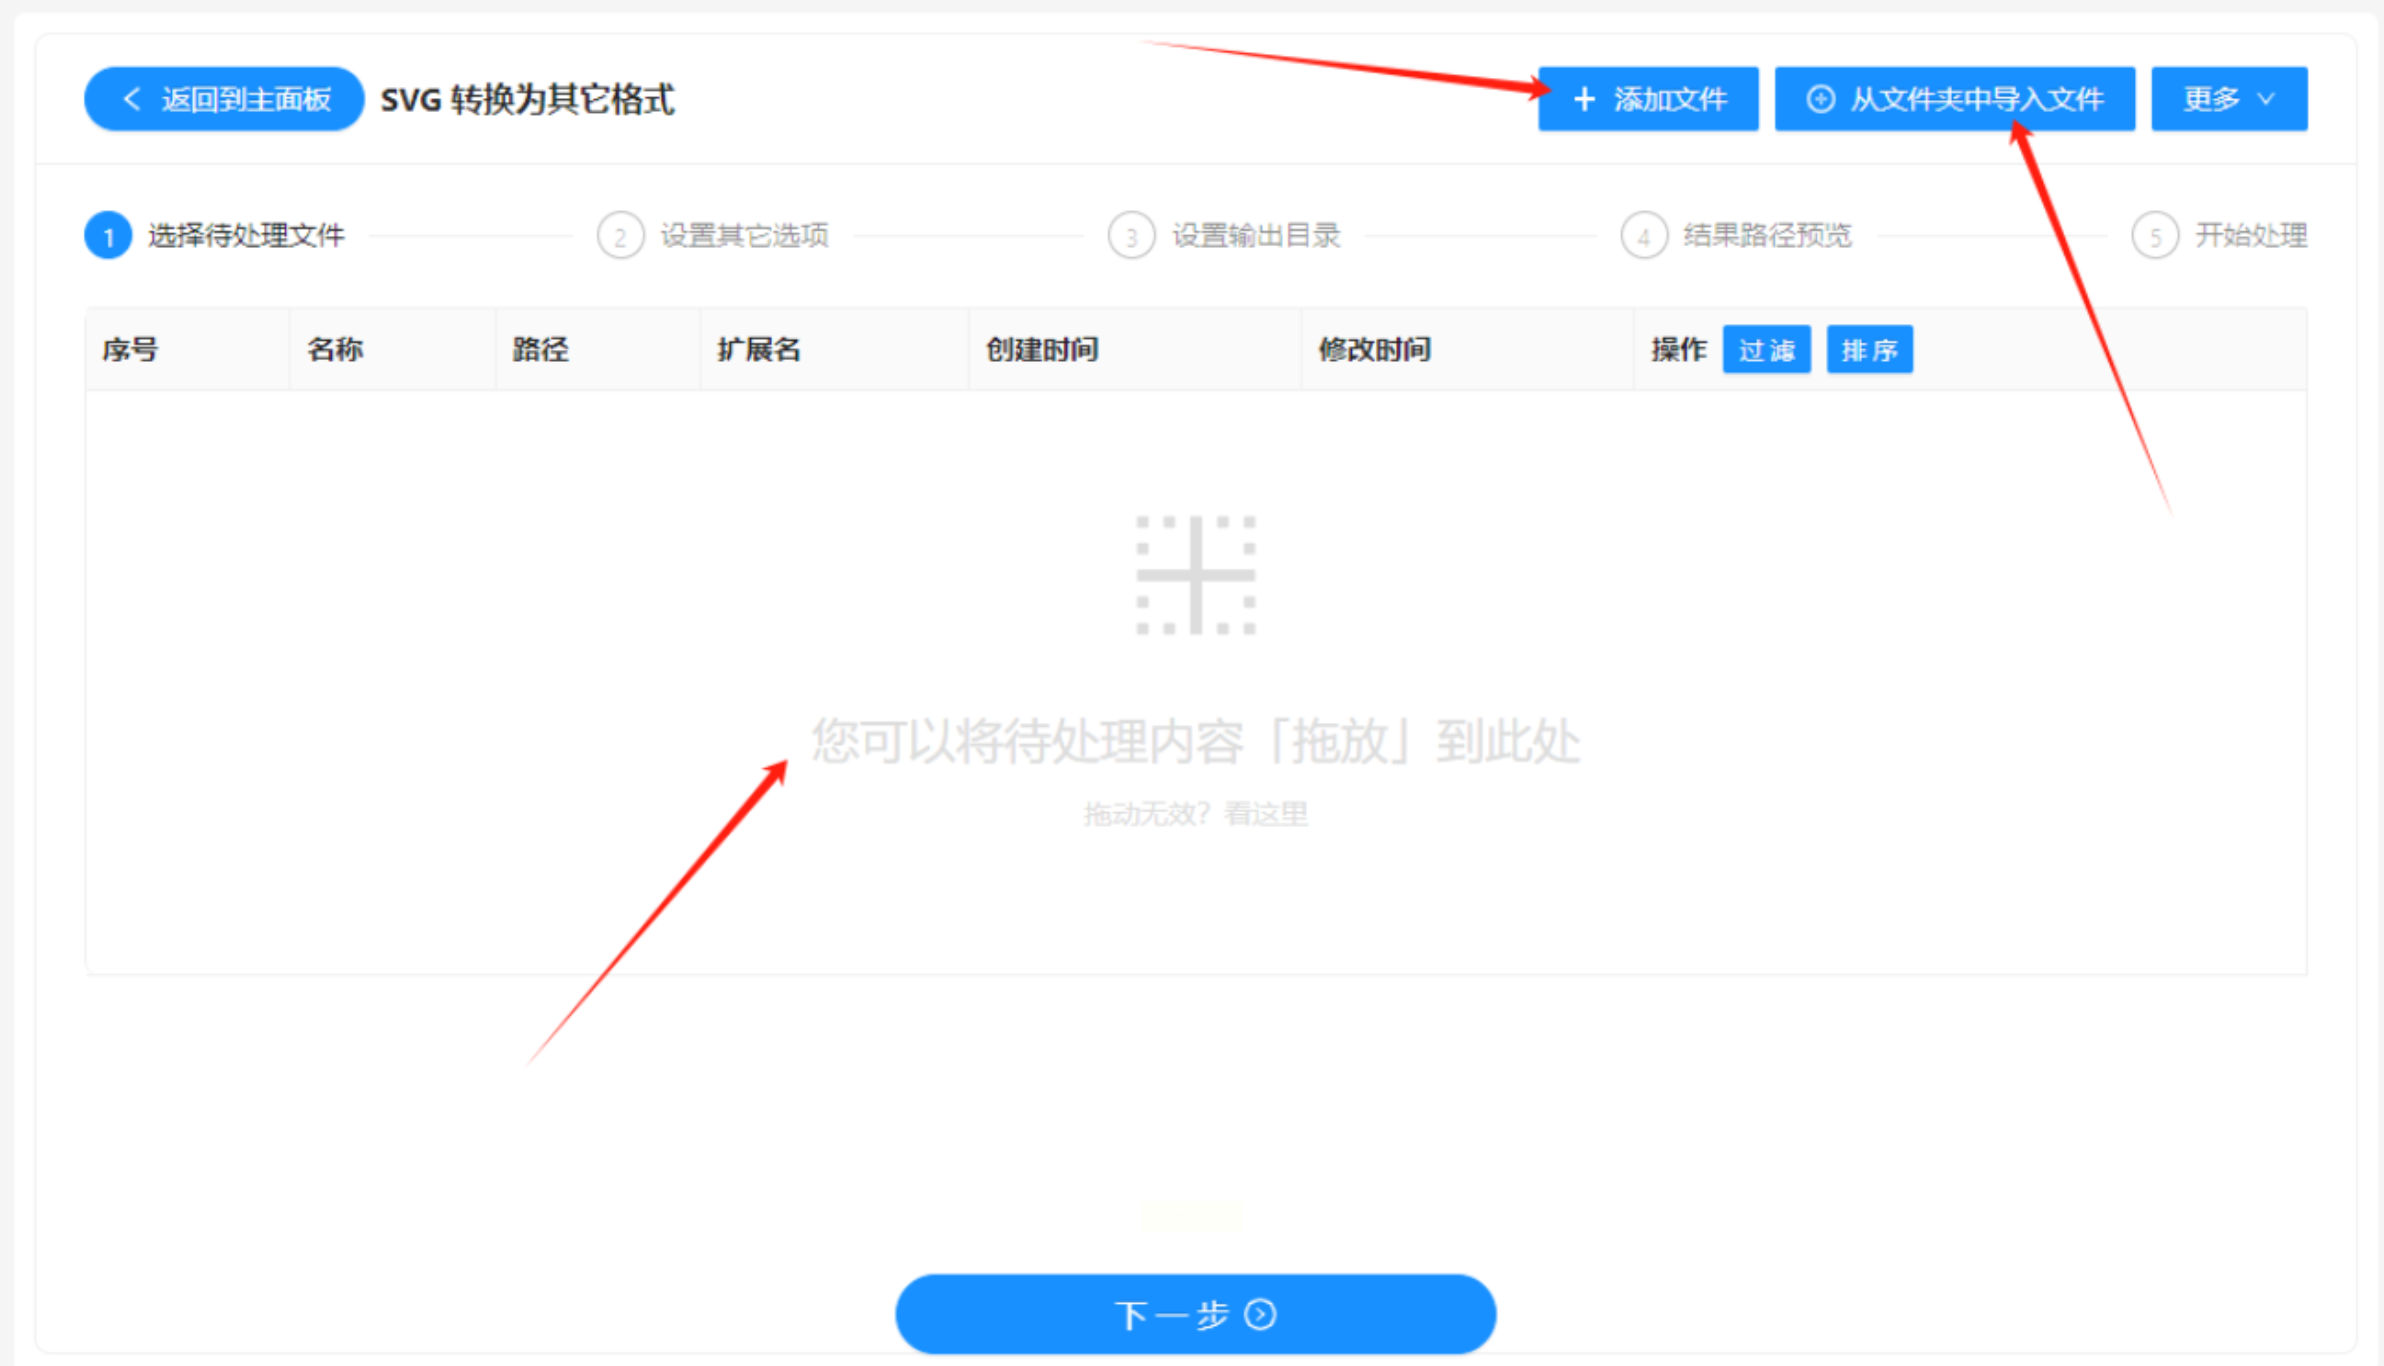Select step 3 circle 设置输出目录
2384x1366 pixels.
coord(1131,236)
